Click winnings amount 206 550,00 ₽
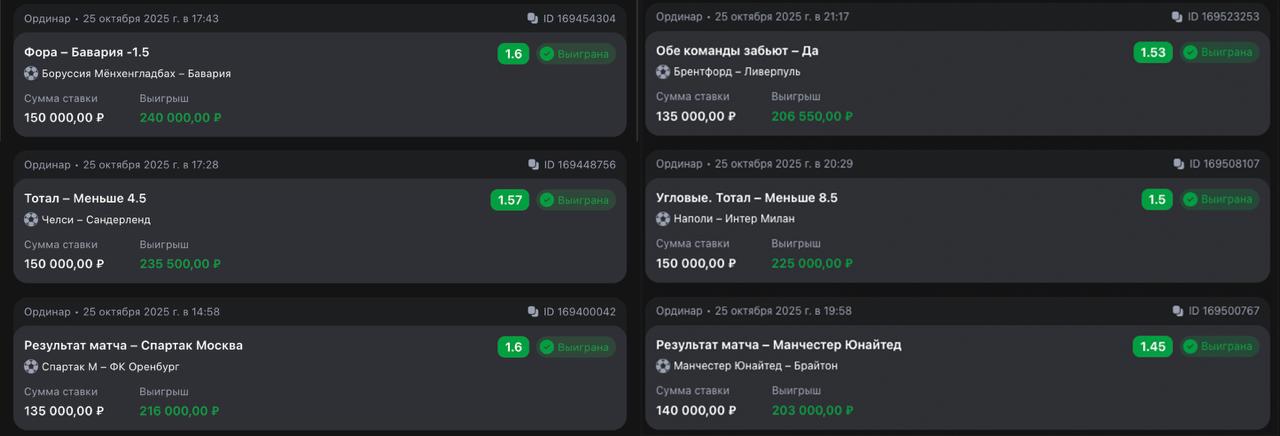 (812, 116)
